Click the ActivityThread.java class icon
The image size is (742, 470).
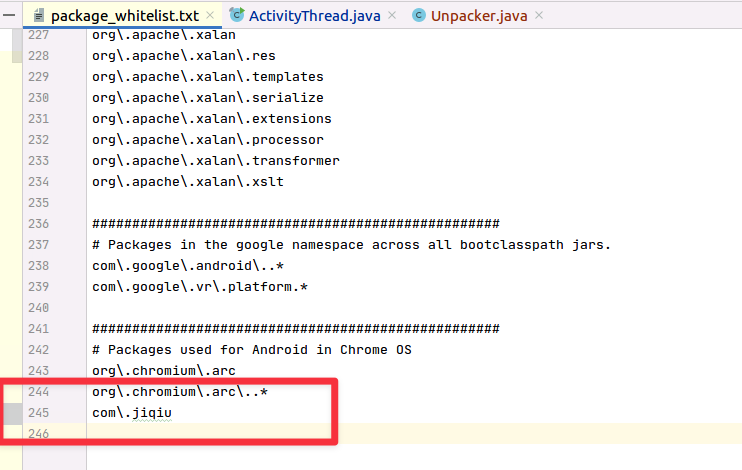point(236,15)
